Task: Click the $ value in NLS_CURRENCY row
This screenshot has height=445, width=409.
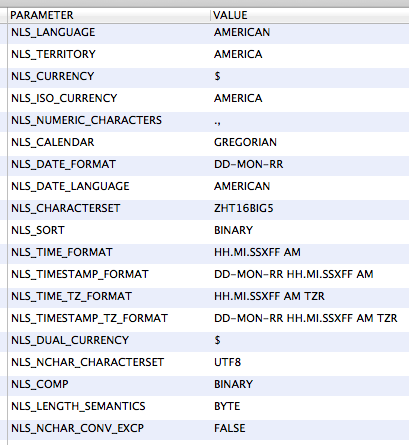Action: pos(310,76)
